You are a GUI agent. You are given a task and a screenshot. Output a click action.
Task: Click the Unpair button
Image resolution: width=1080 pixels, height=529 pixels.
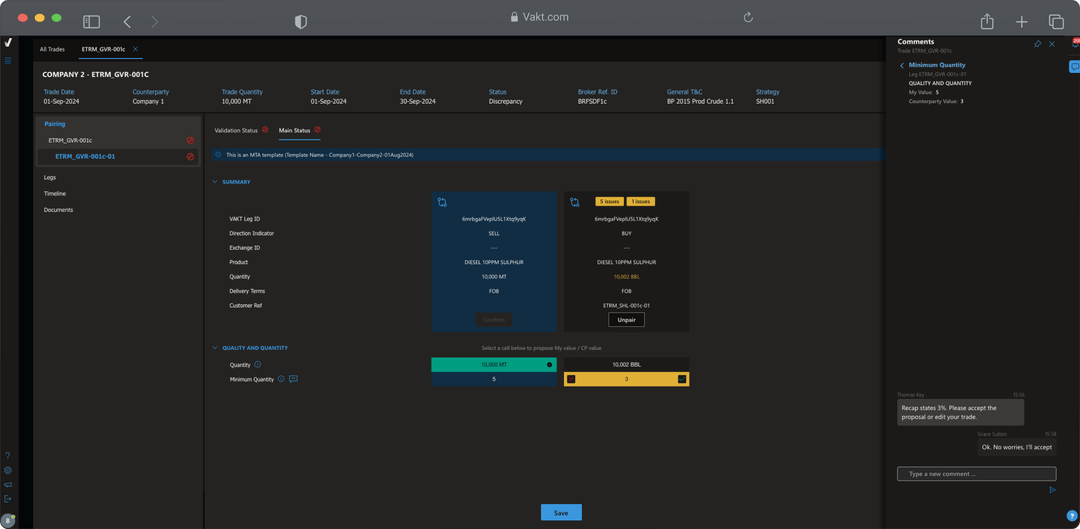(x=626, y=320)
